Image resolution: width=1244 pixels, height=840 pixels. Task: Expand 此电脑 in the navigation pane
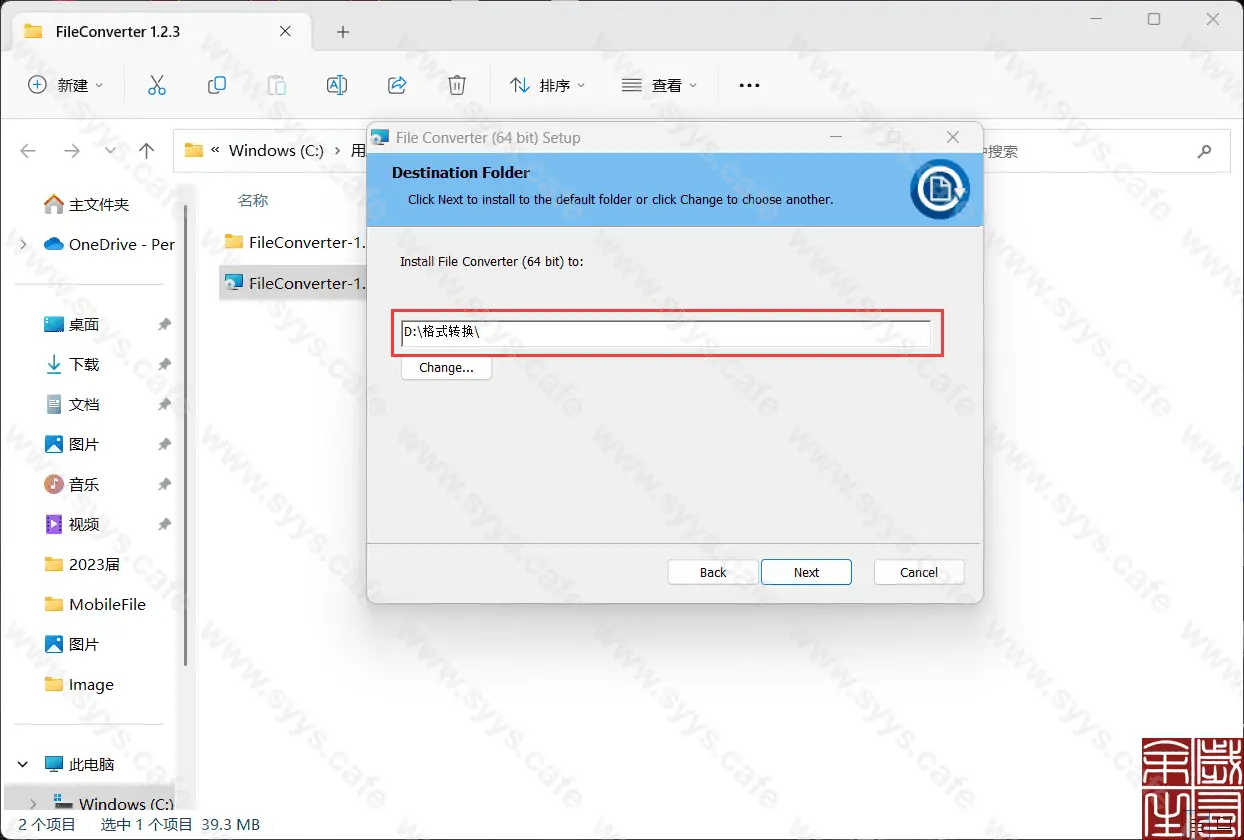pyautogui.click(x=22, y=764)
